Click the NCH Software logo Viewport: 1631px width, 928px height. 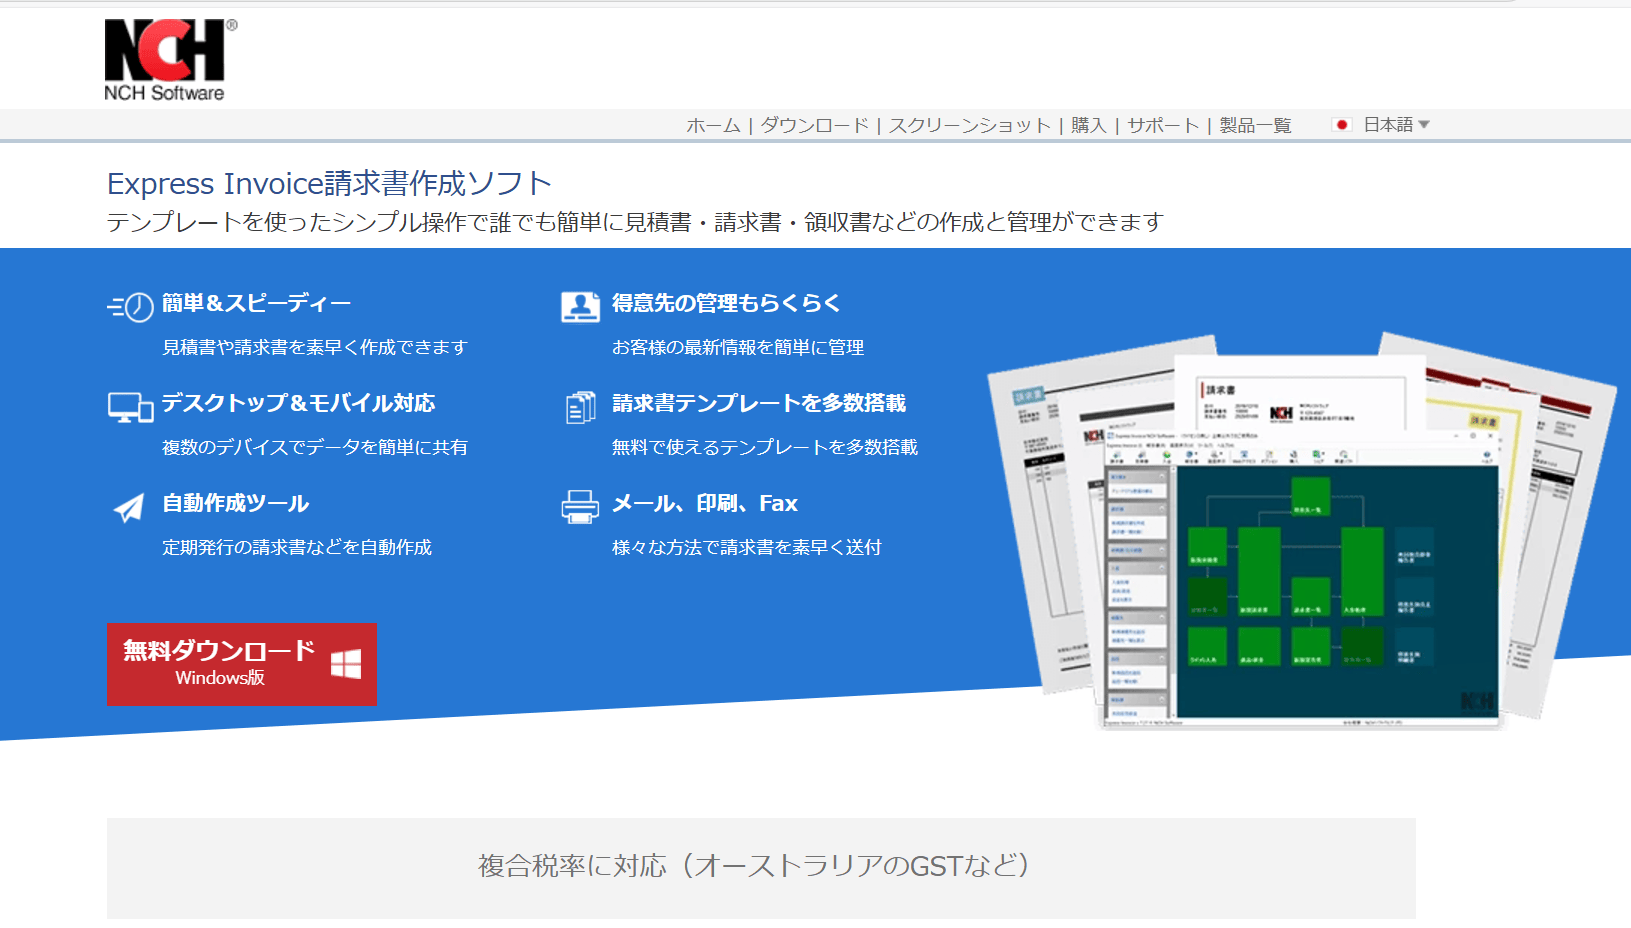click(x=169, y=60)
